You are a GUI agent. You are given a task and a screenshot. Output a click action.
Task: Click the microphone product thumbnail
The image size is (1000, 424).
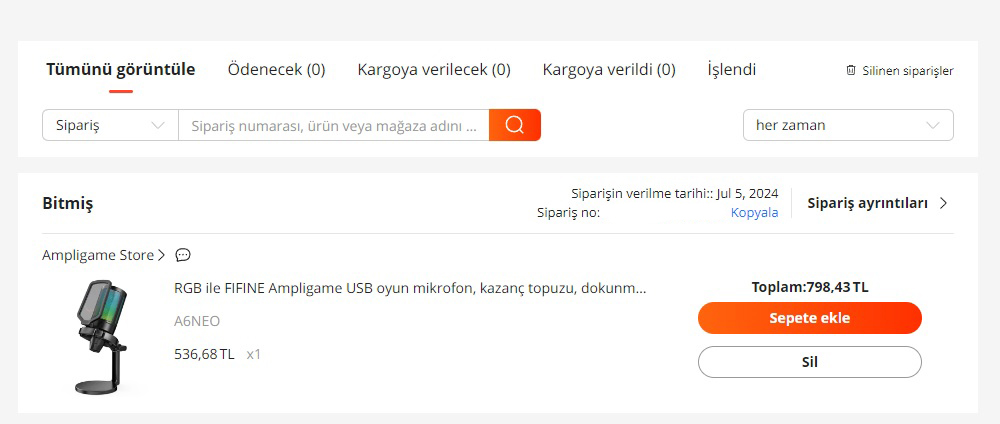tap(101, 336)
